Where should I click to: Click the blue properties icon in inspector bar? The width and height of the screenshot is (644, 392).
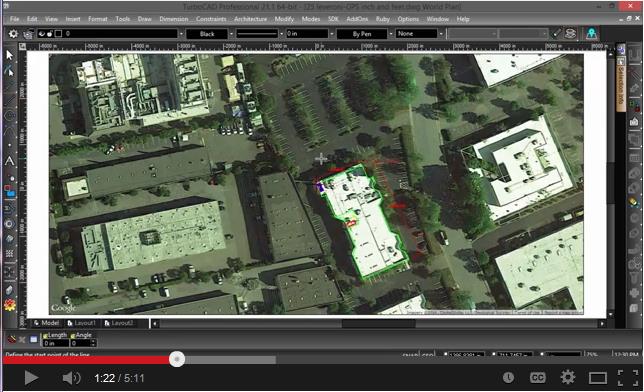[x=33, y=339]
